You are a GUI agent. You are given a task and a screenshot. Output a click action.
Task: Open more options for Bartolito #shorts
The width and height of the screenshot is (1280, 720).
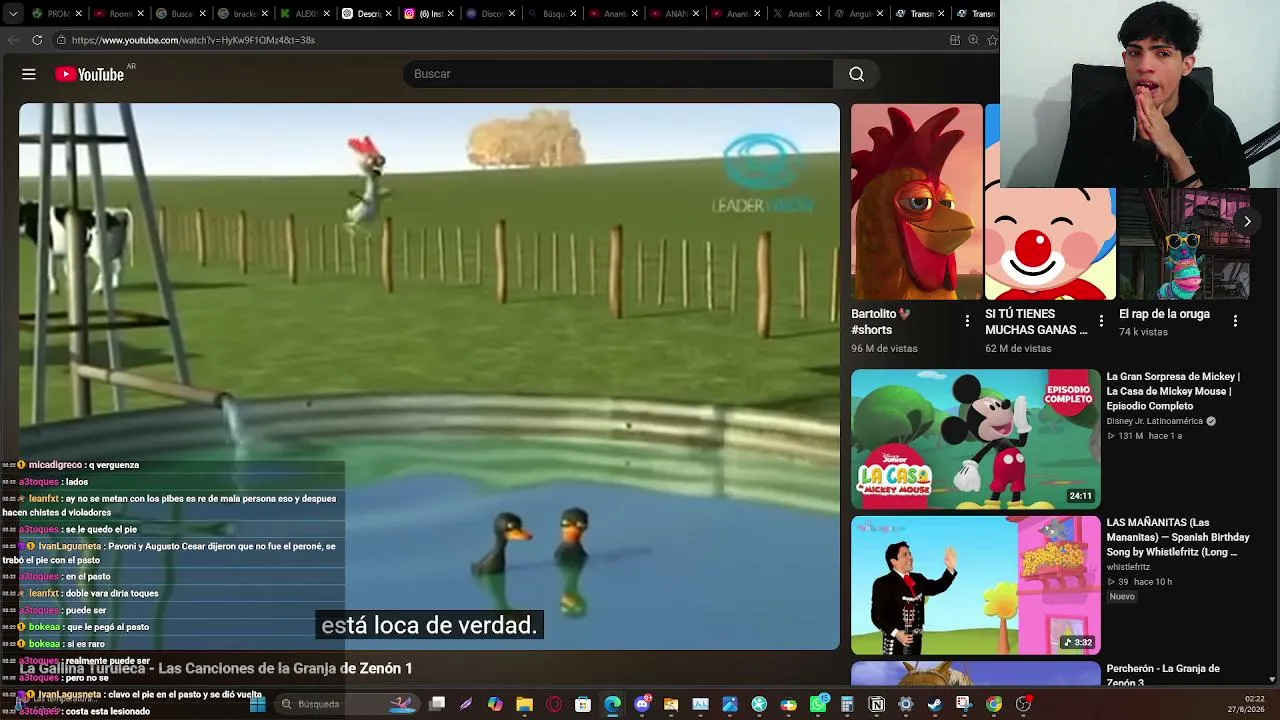(x=967, y=321)
